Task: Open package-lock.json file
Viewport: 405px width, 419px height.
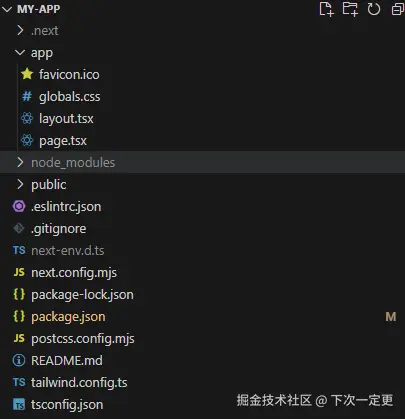Action: coord(82,295)
